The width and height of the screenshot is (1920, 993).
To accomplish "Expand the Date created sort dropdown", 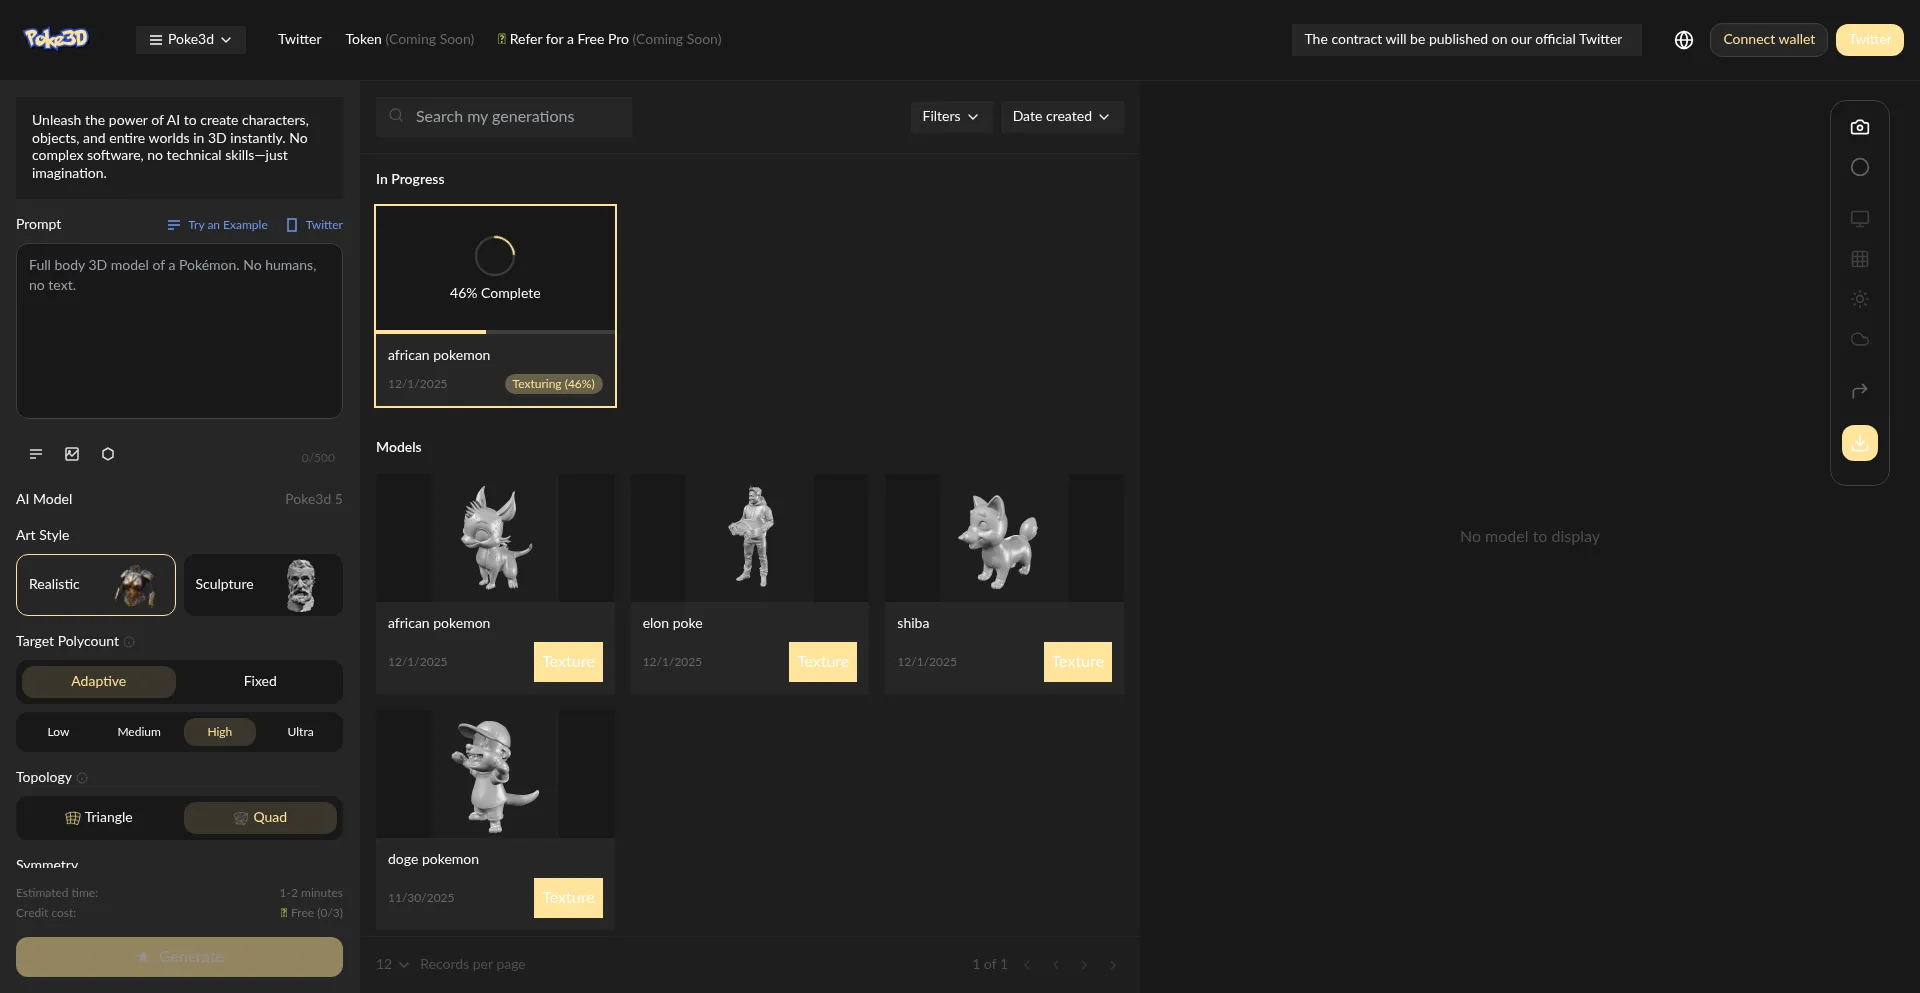I will point(1061,117).
